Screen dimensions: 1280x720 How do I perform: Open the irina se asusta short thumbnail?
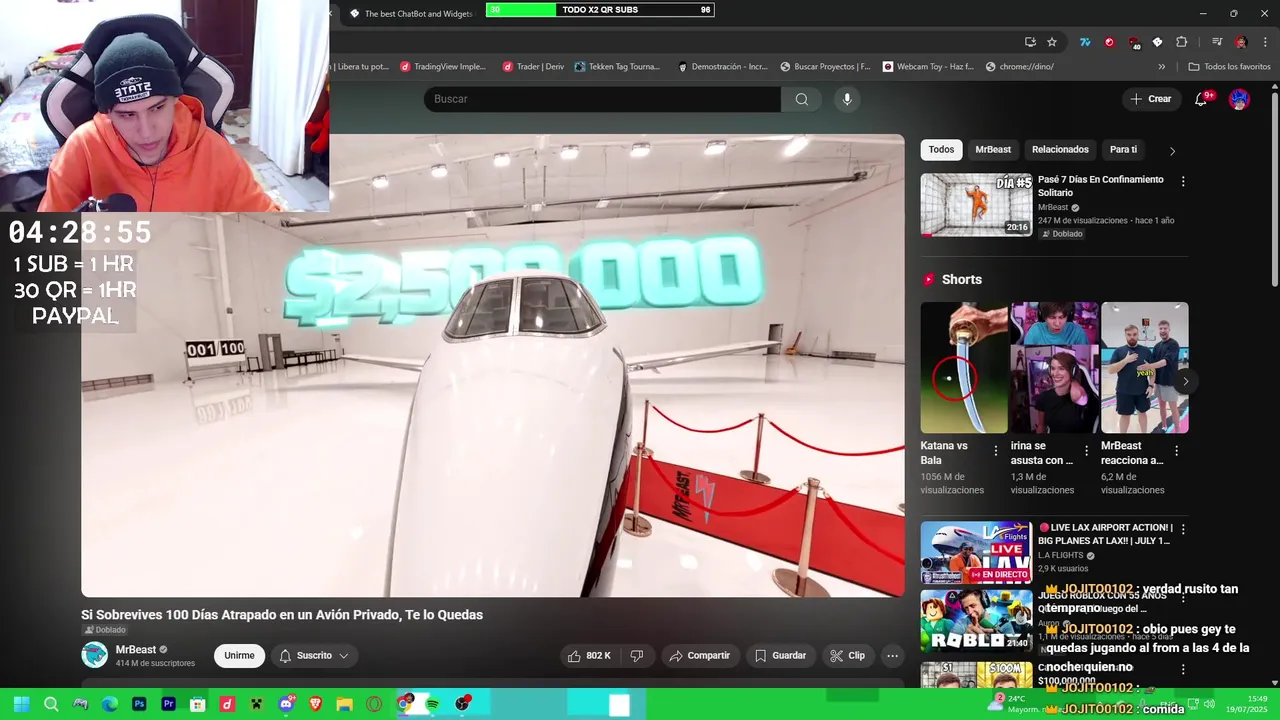click(1054, 367)
